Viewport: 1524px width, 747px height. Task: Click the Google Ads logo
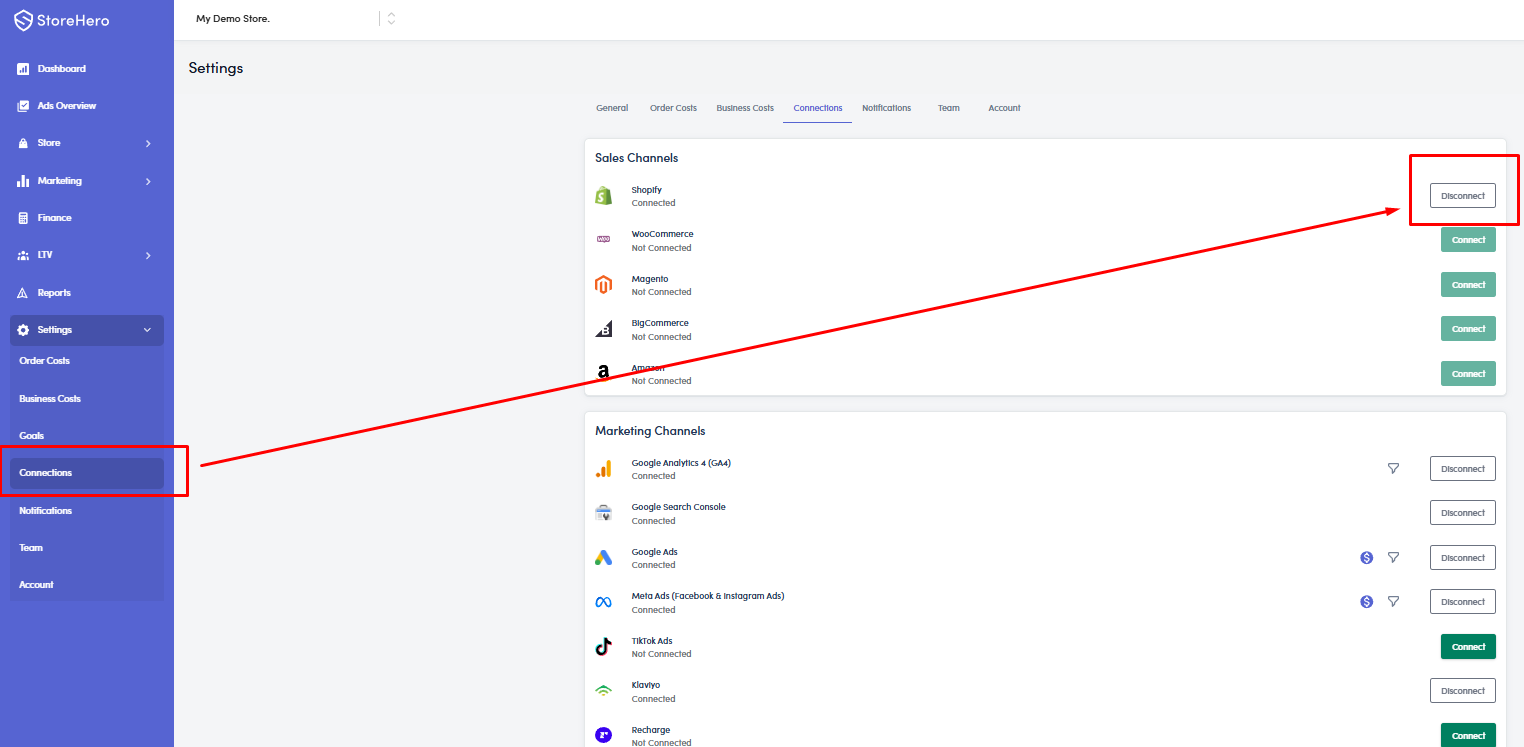click(603, 558)
